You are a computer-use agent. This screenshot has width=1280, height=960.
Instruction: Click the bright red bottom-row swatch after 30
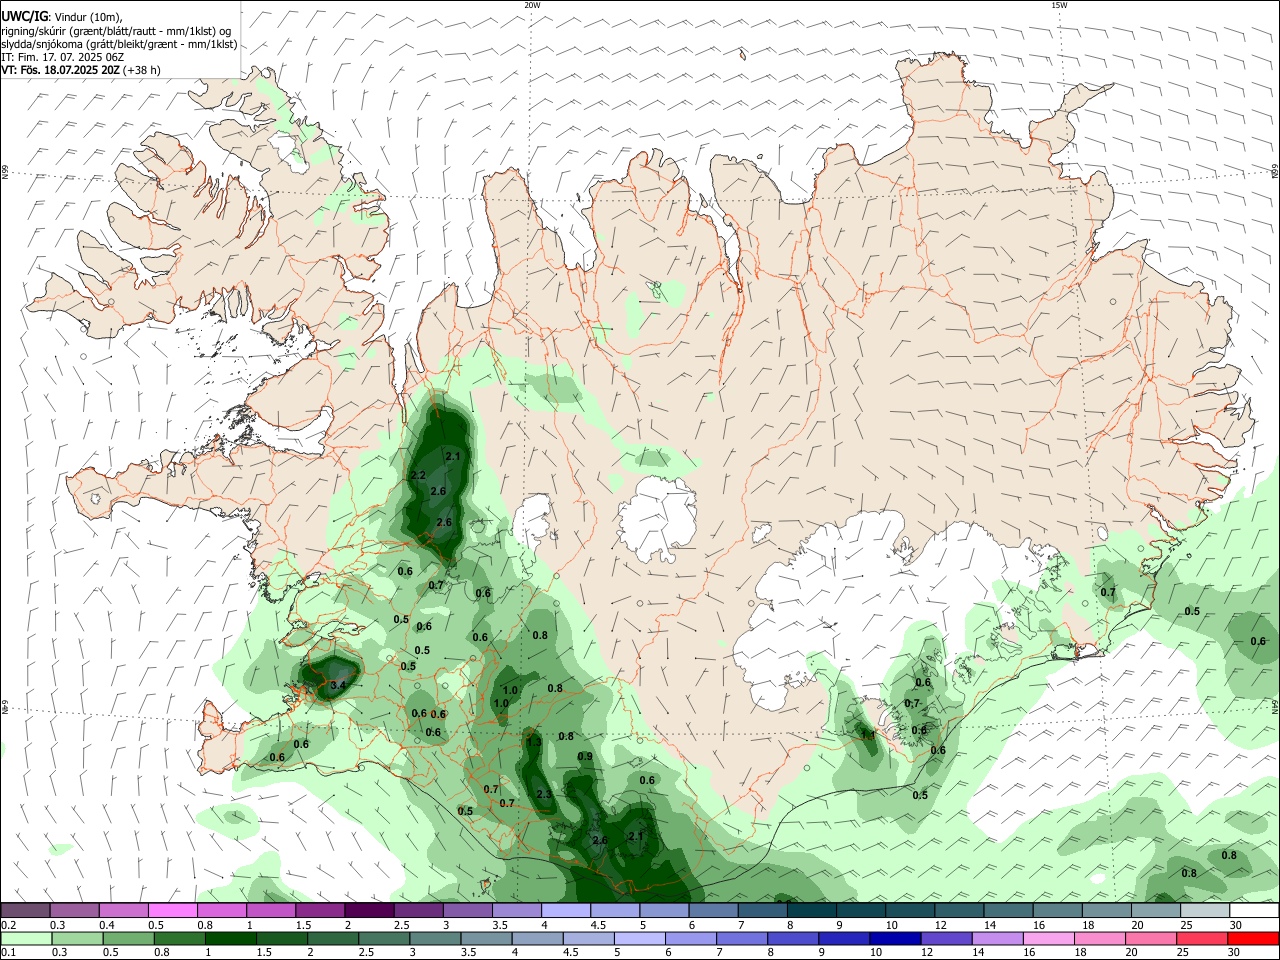coord(1254,938)
